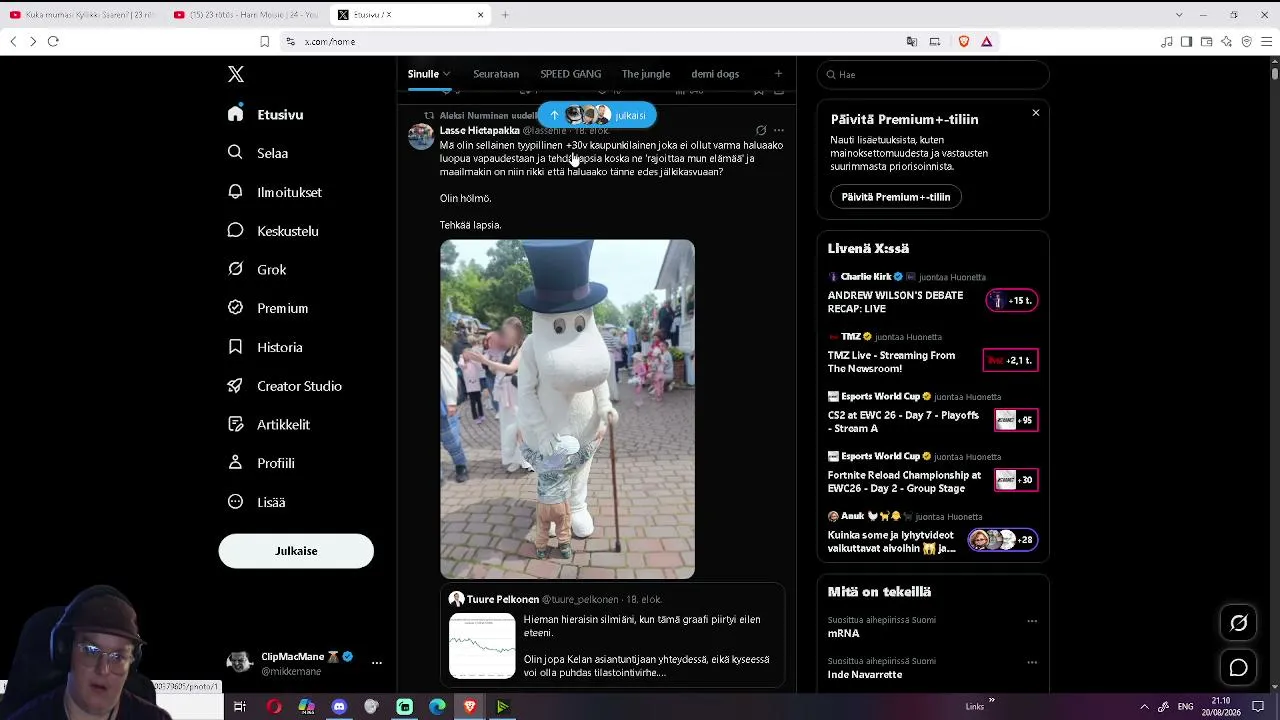
Task: Open the floating messages chat button
Action: point(1238,668)
